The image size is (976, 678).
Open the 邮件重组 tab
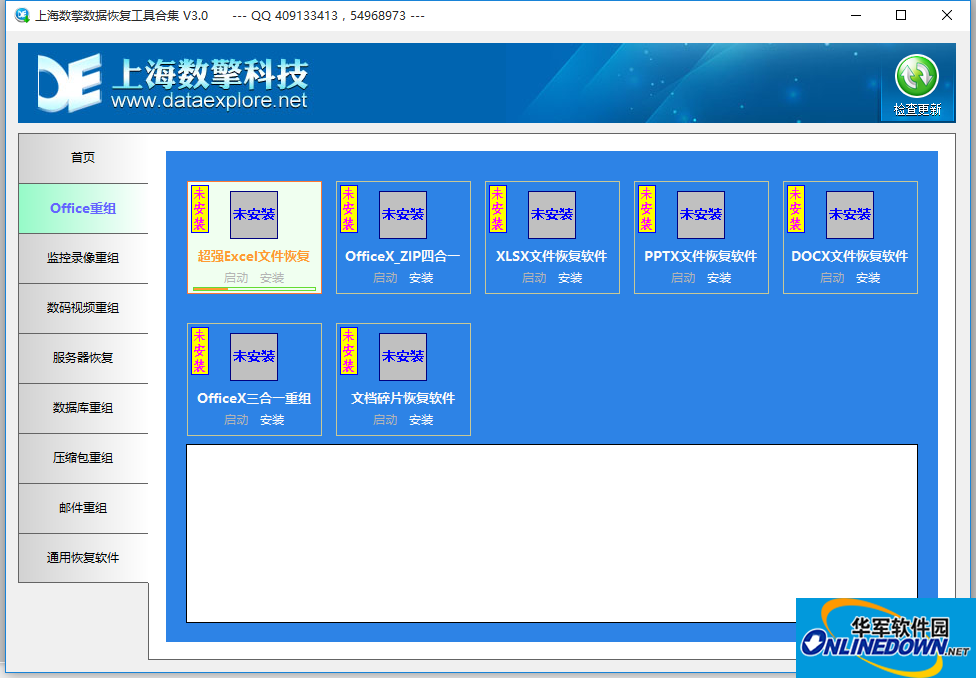click(83, 508)
